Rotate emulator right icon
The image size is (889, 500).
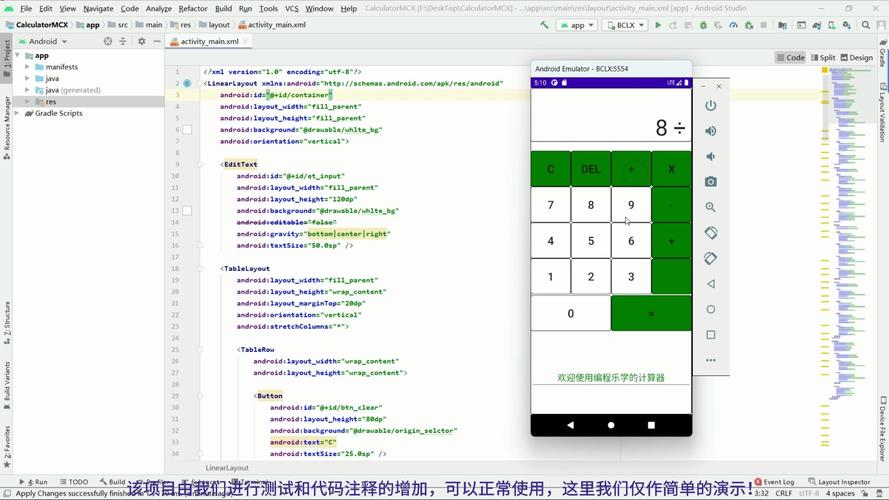point(710,259)
